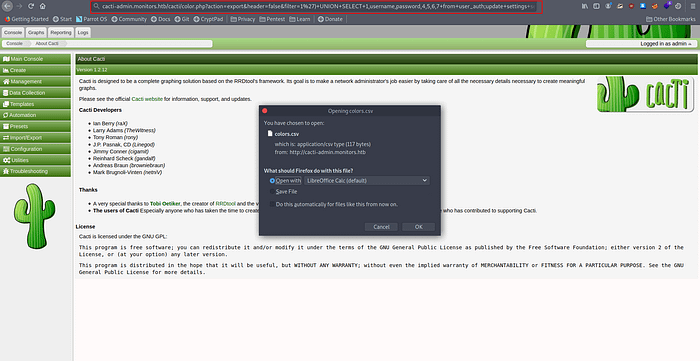Toggle the Firefox sidebar icon
The image size is (700, 361).
pos(596,6)
